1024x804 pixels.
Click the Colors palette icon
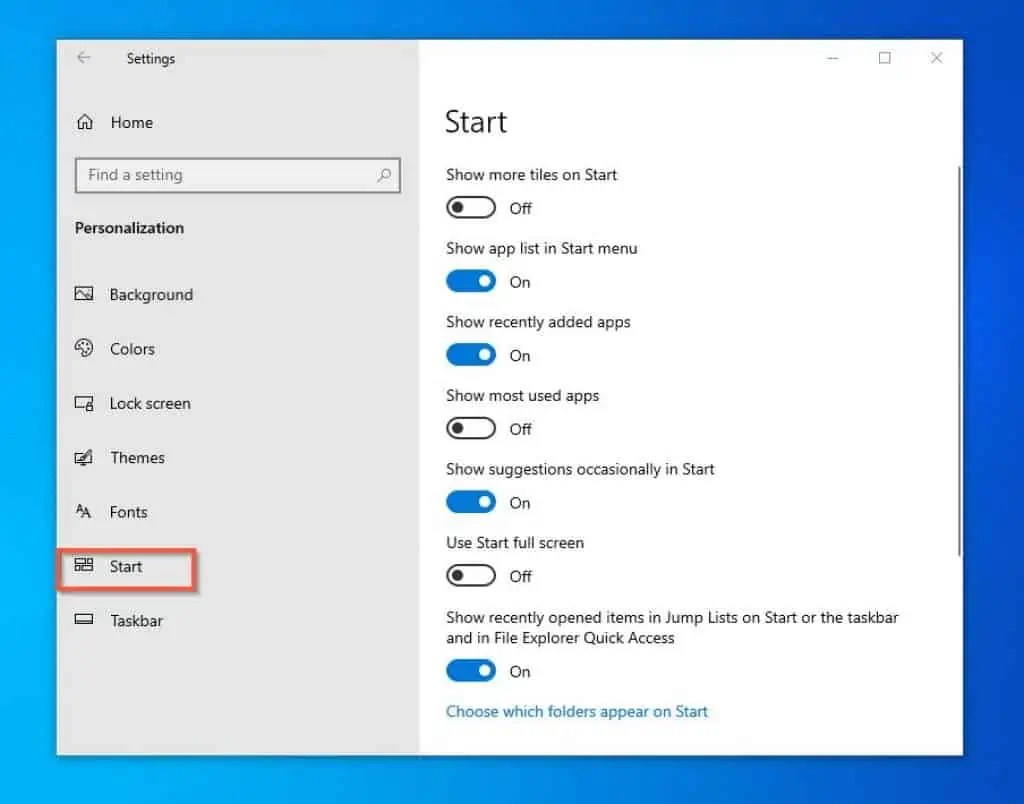coord(84,348)
